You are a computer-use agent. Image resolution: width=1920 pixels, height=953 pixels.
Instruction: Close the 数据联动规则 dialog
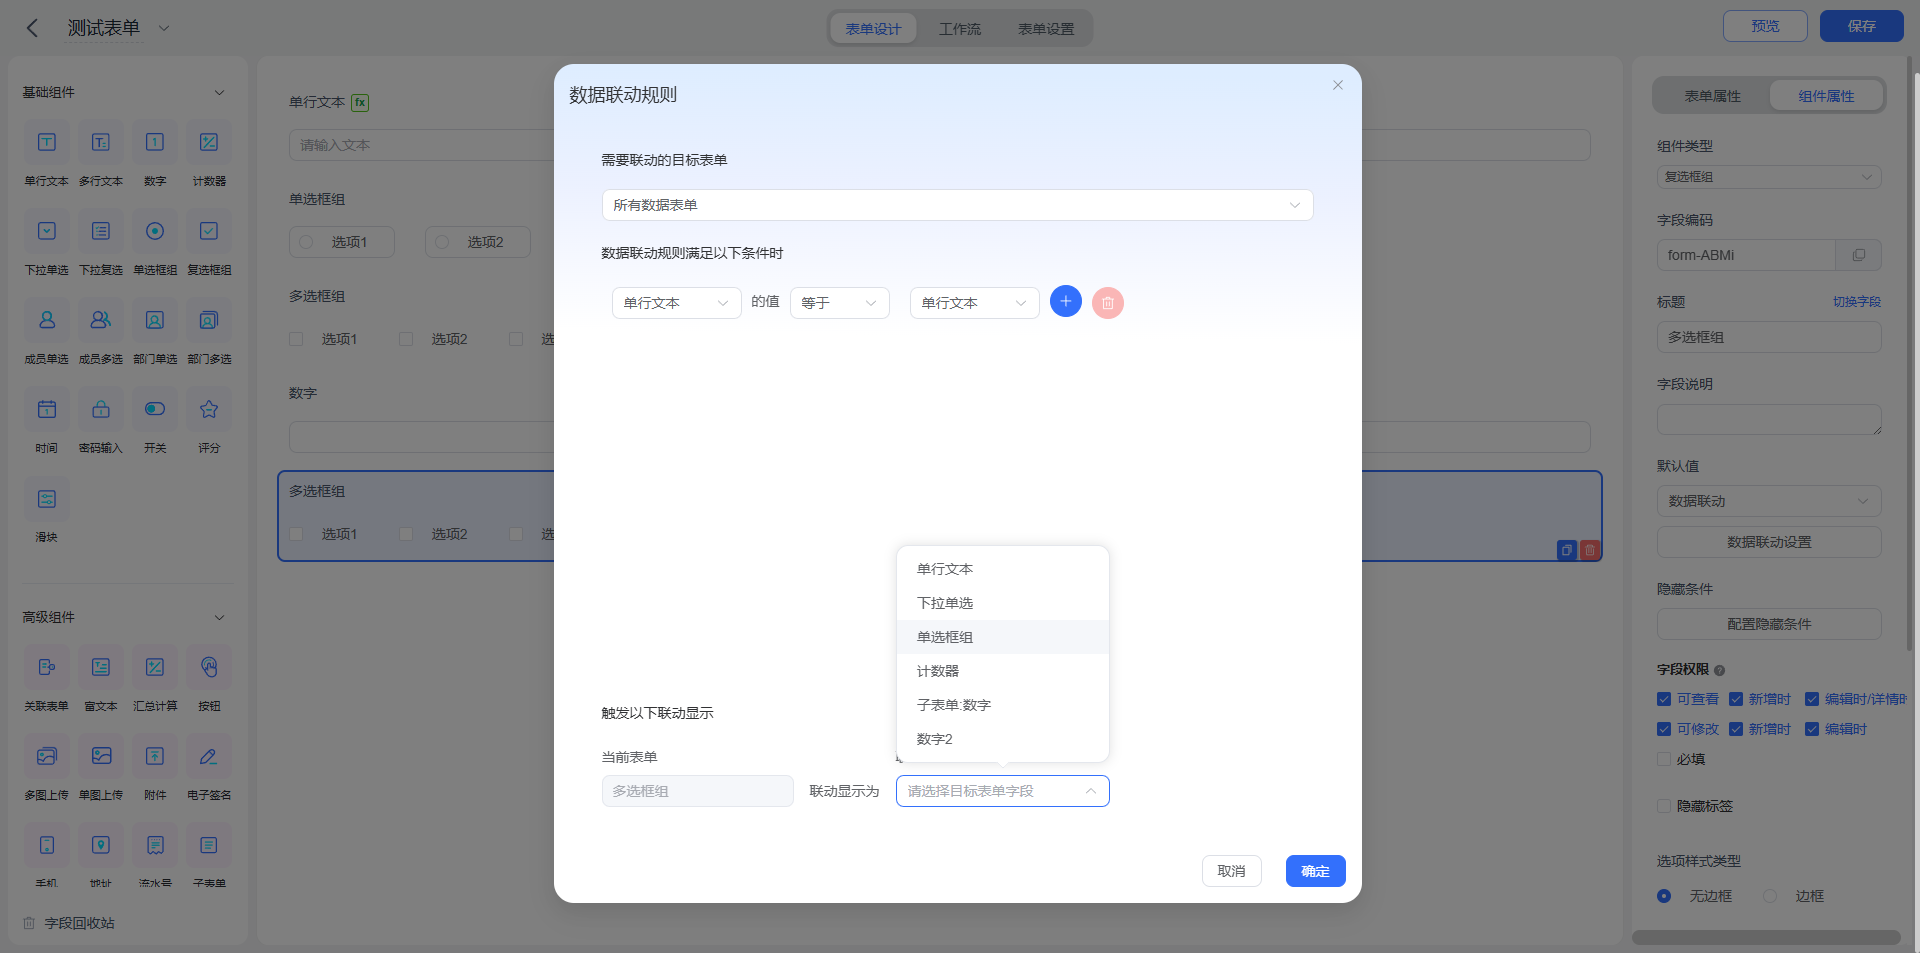(x=1338, y=85)
